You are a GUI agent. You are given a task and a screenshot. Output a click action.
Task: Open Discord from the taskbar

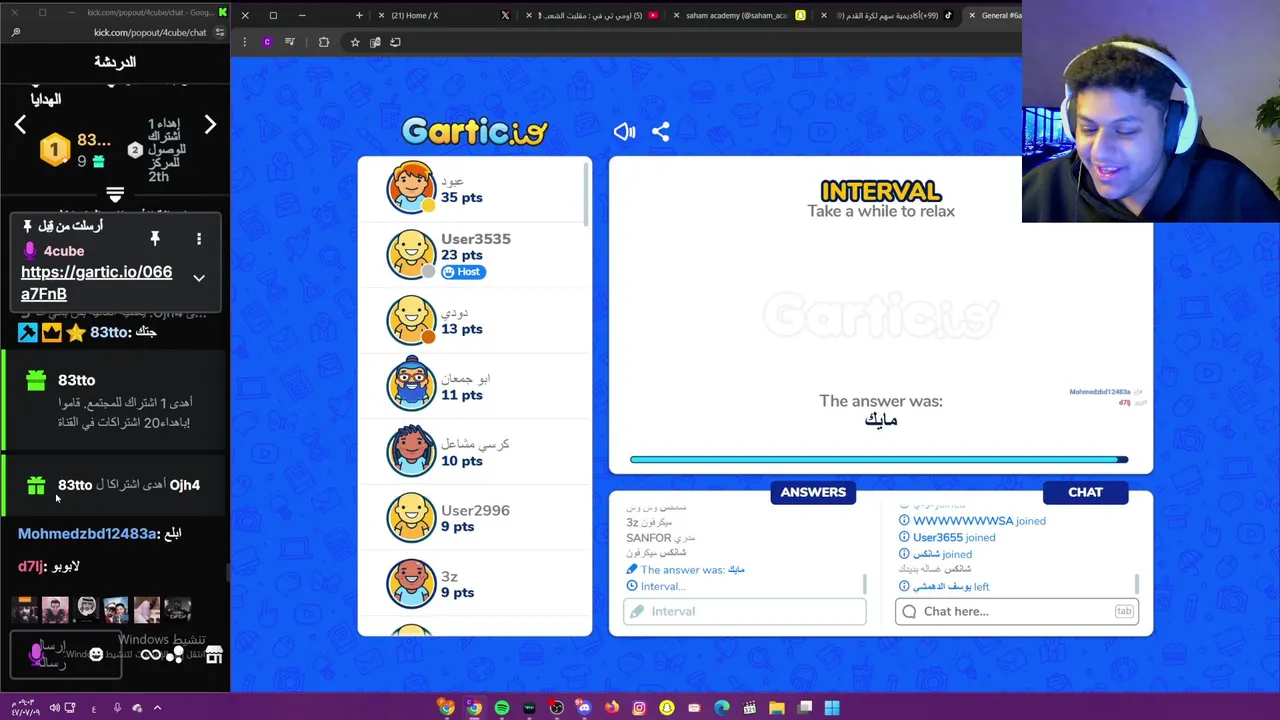pyautogui.click(x=584, y=708)
